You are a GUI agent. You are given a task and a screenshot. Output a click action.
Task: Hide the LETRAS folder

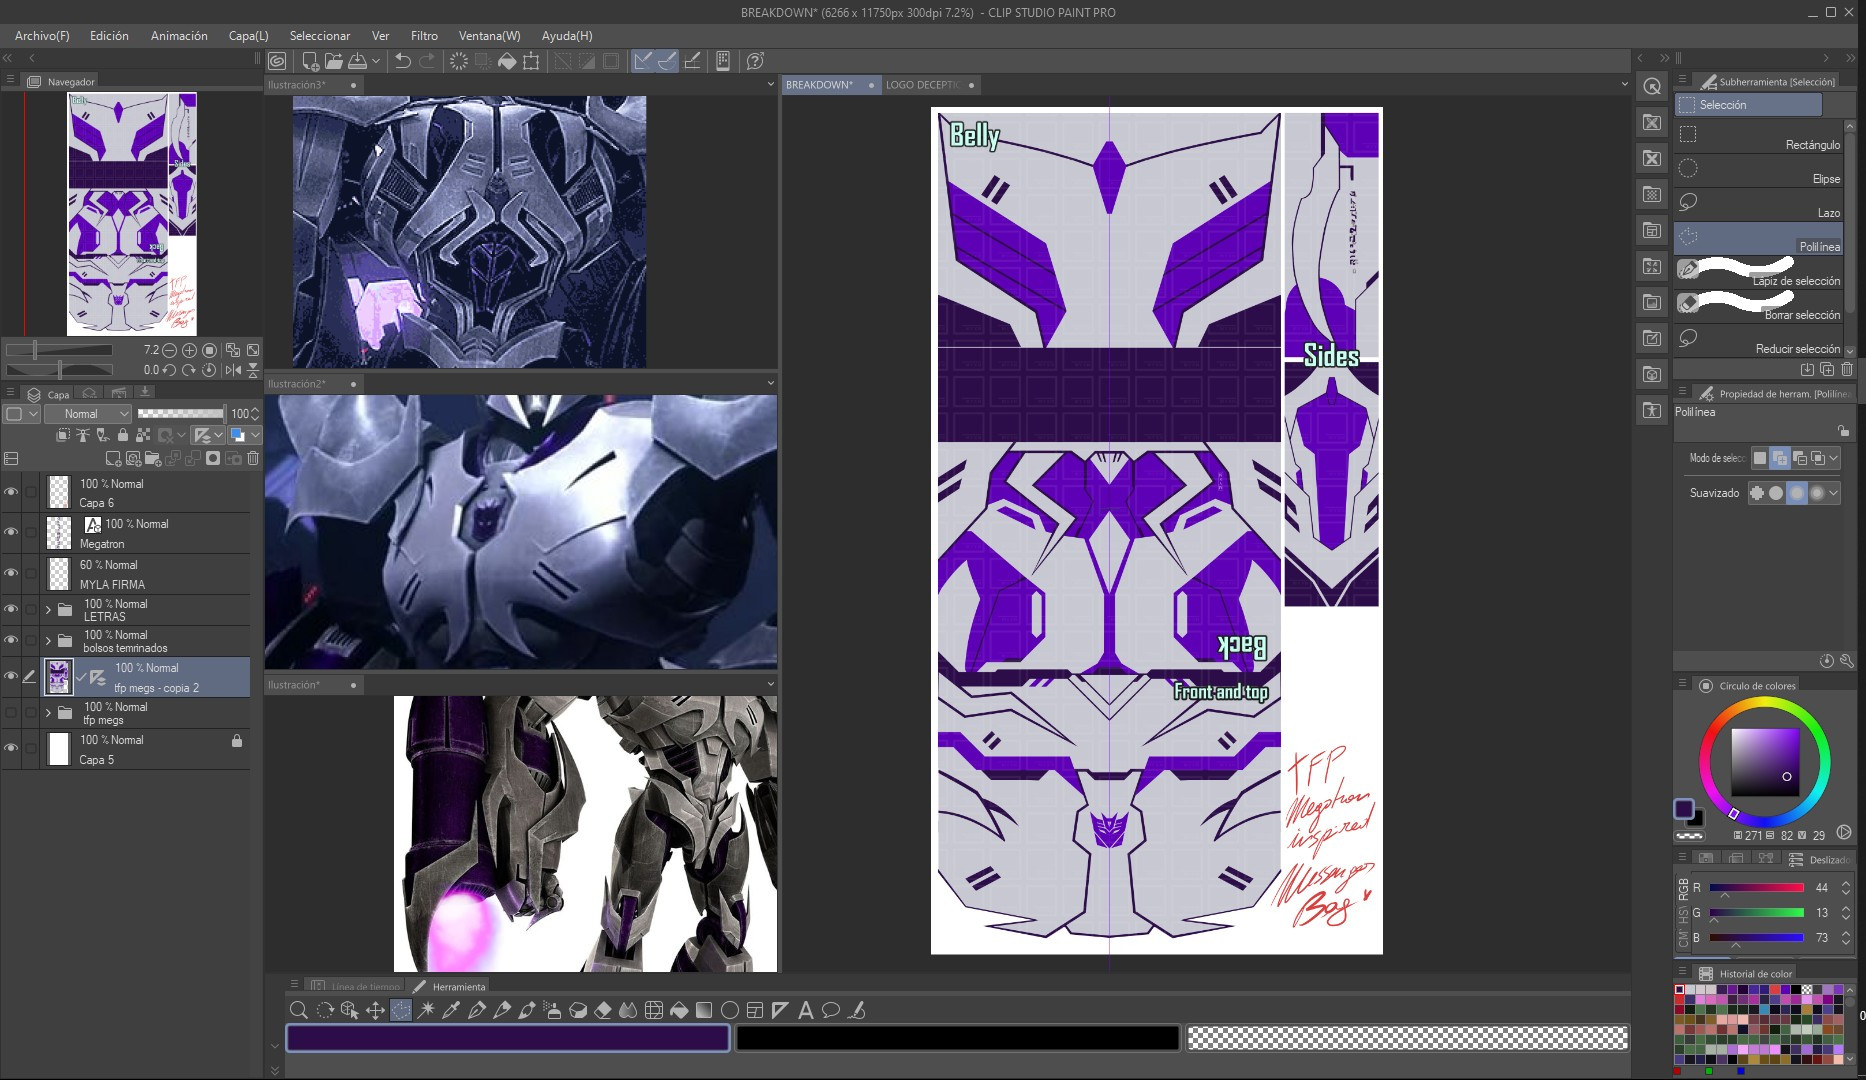pyautogui.click(x=11, y=609)
